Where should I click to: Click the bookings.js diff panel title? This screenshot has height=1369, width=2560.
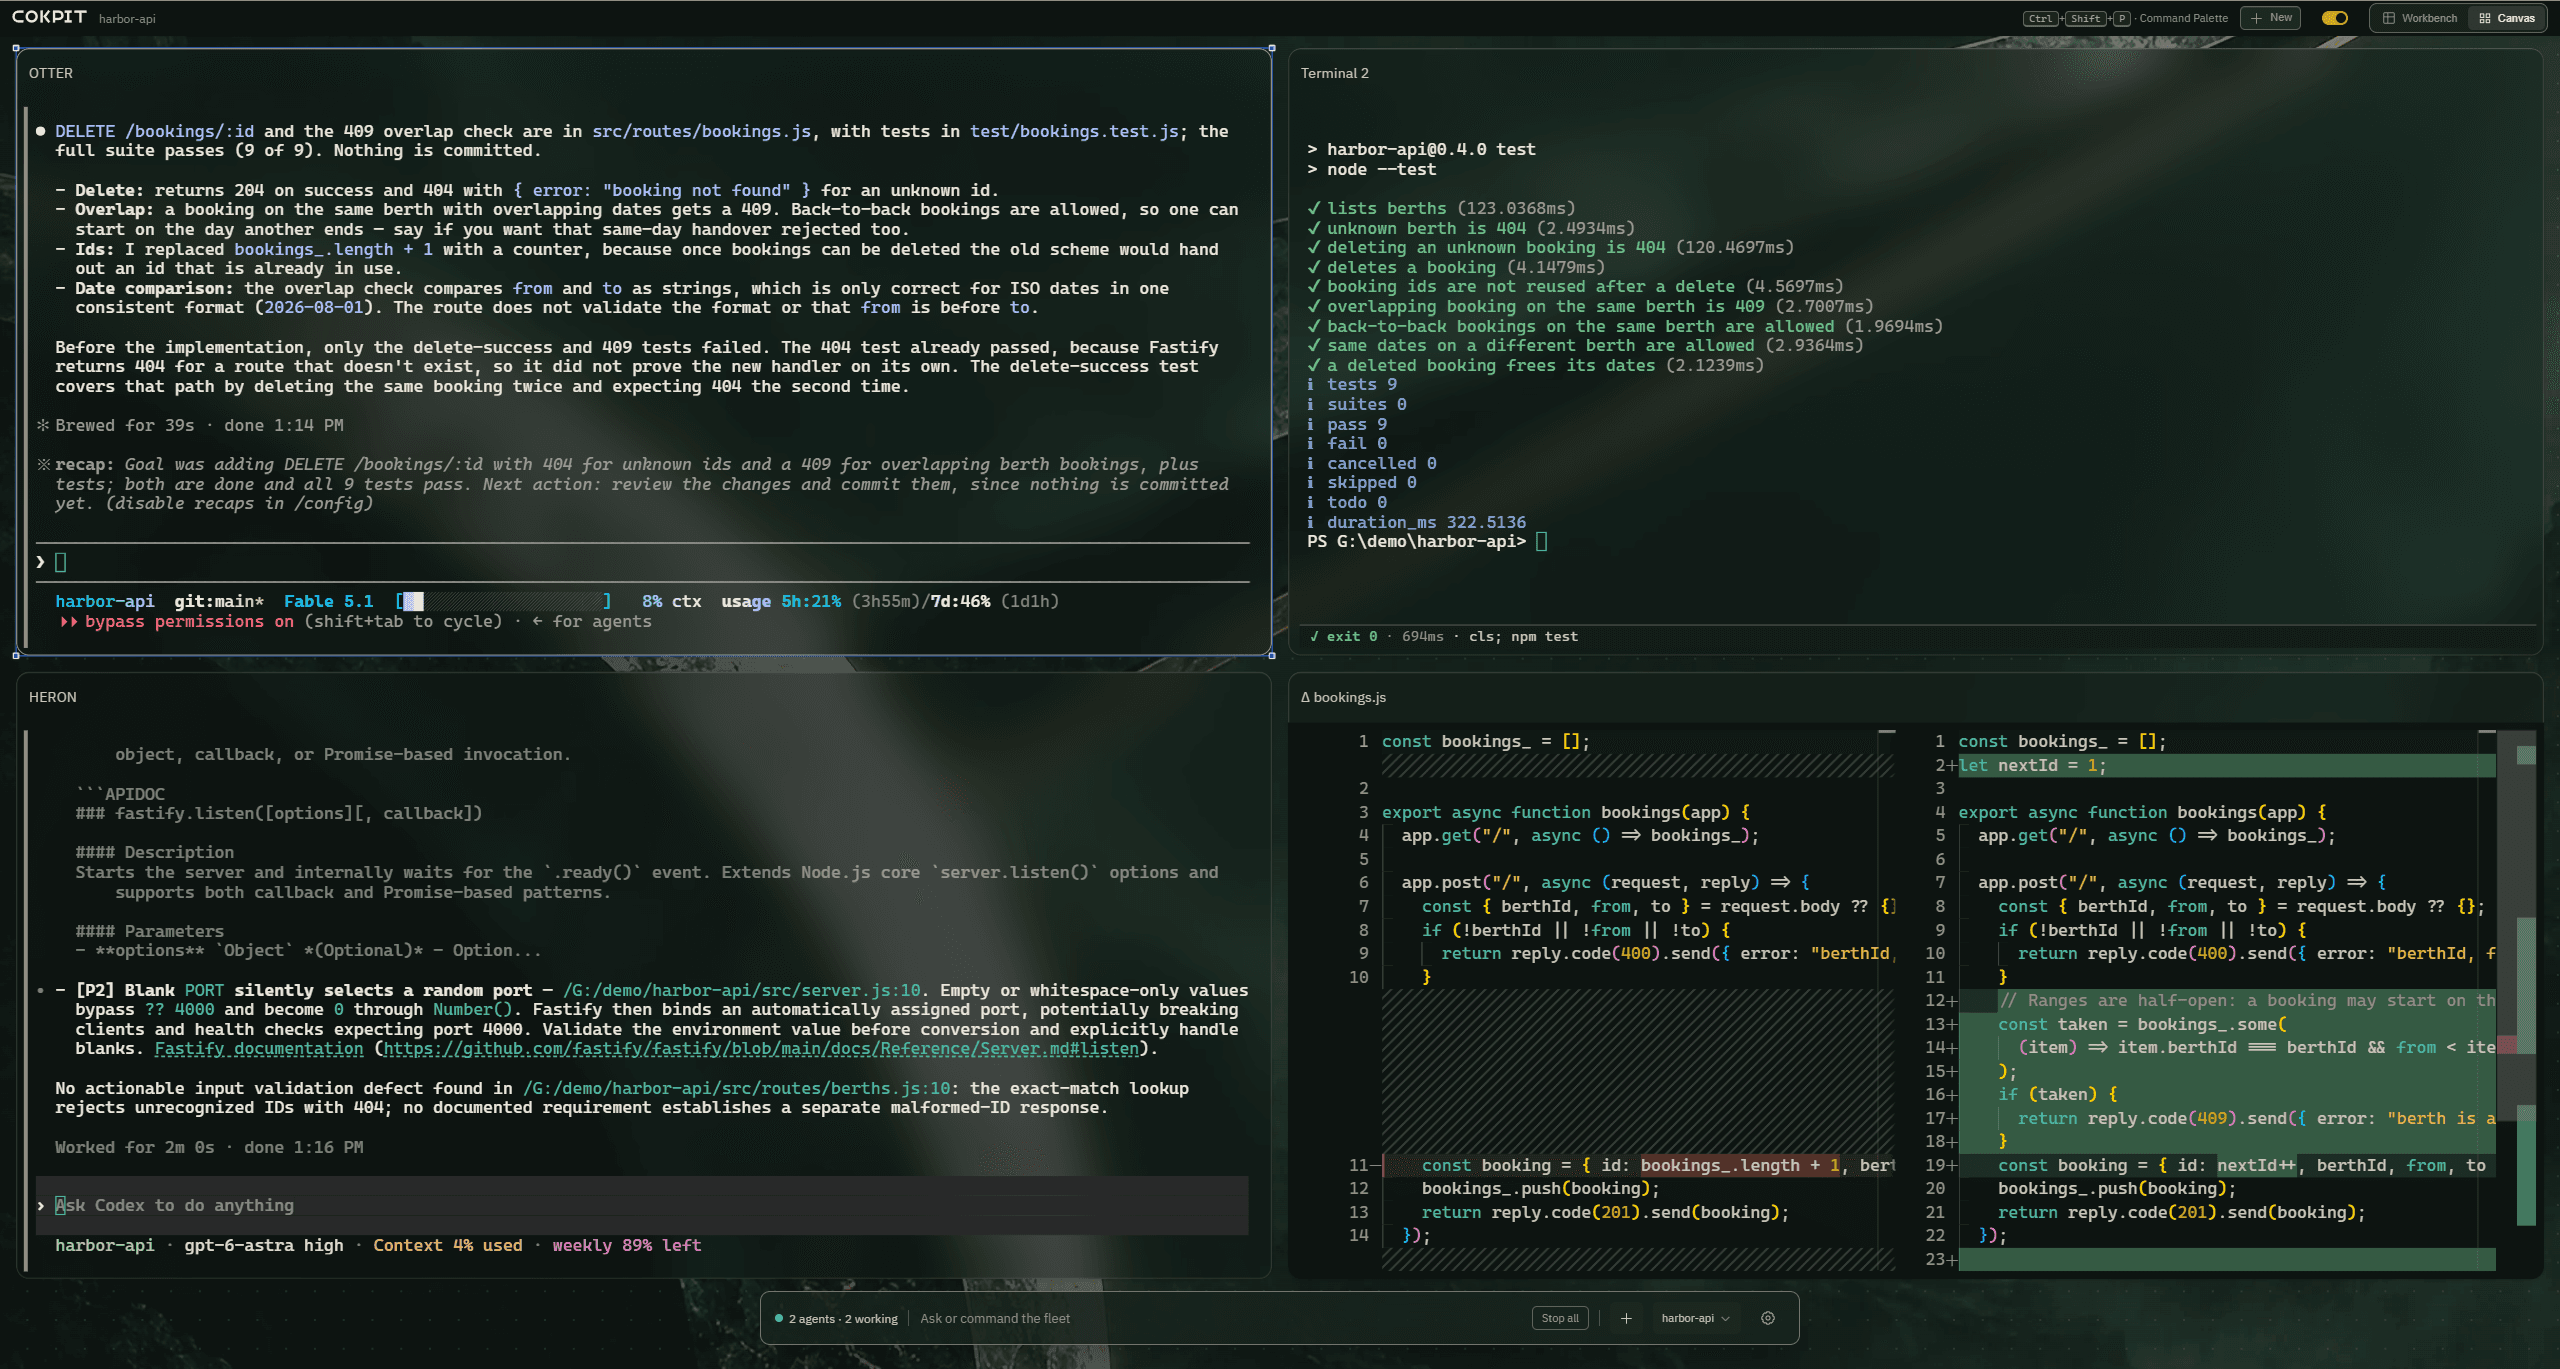pos(1343,697)
